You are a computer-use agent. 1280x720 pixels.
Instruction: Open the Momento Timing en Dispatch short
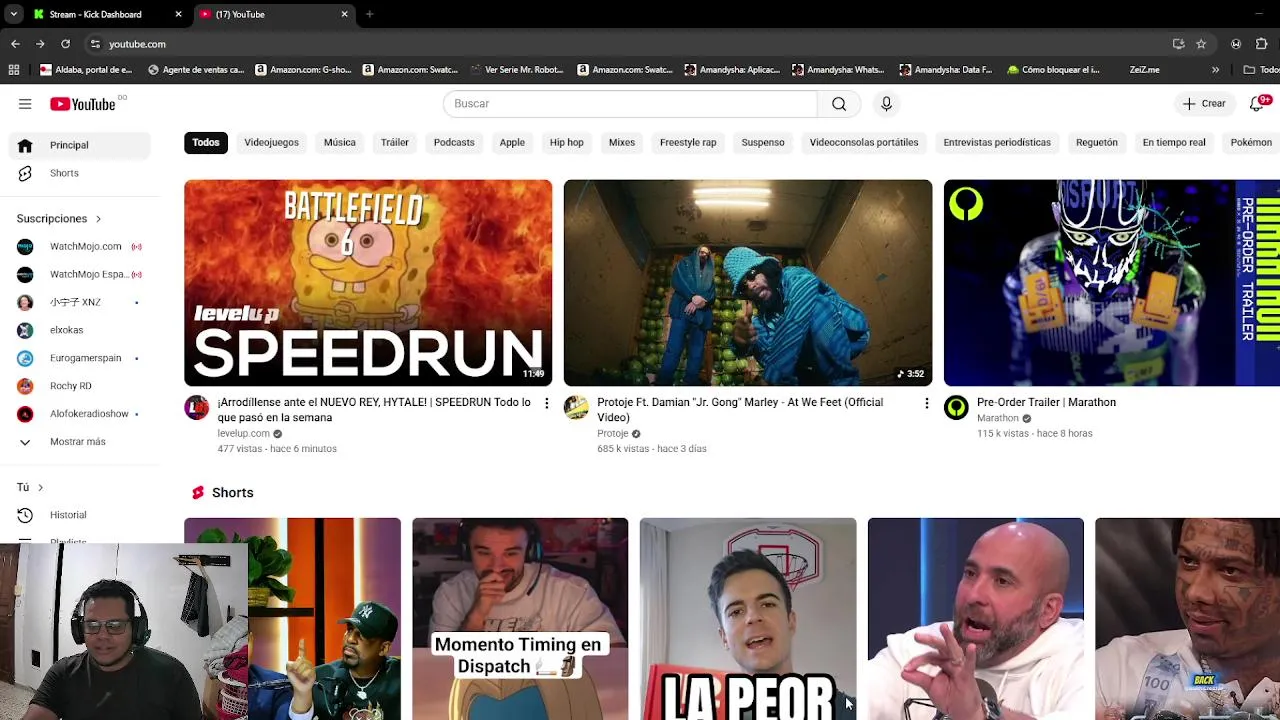click(x=520, y=619)
